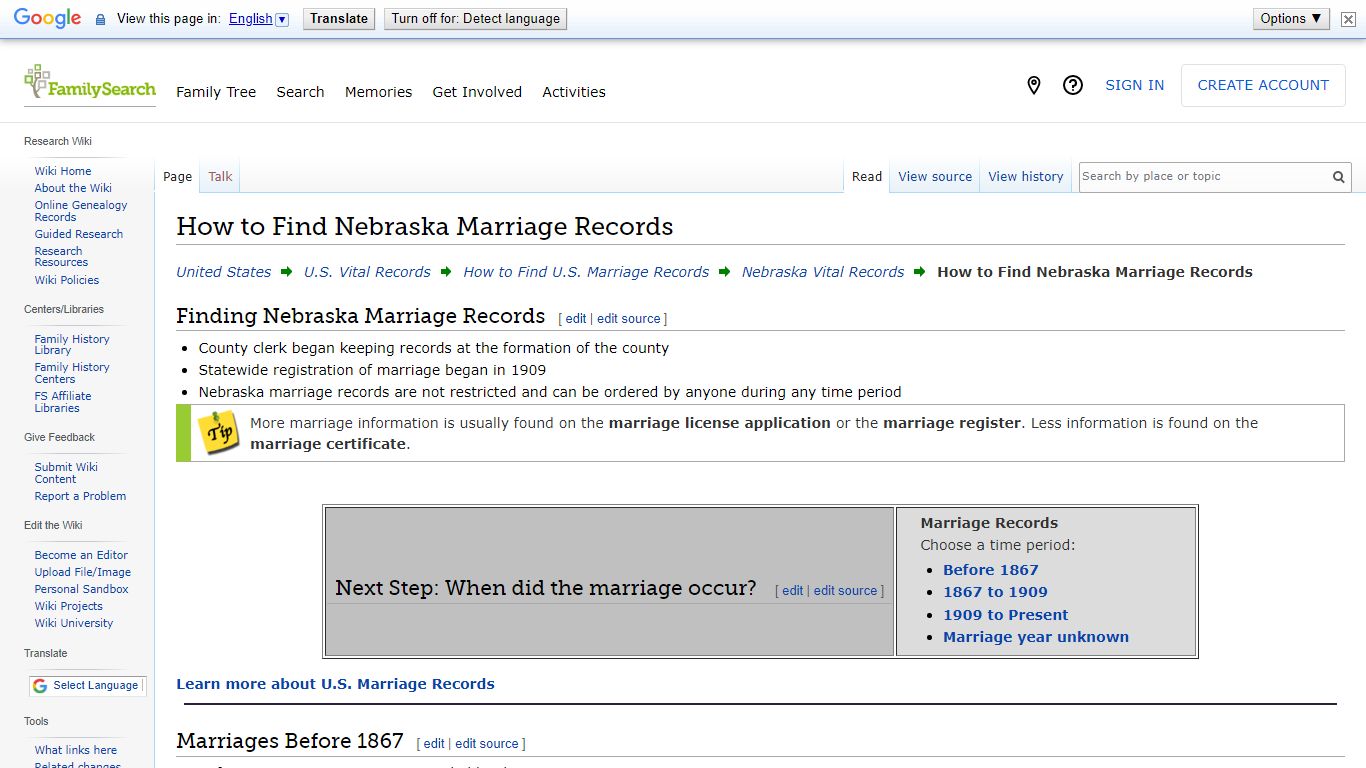Click edit source next to Finding Nebraska Marriage Records
Viewport: 1366px width, 768px height.
[x=629, y=319]
